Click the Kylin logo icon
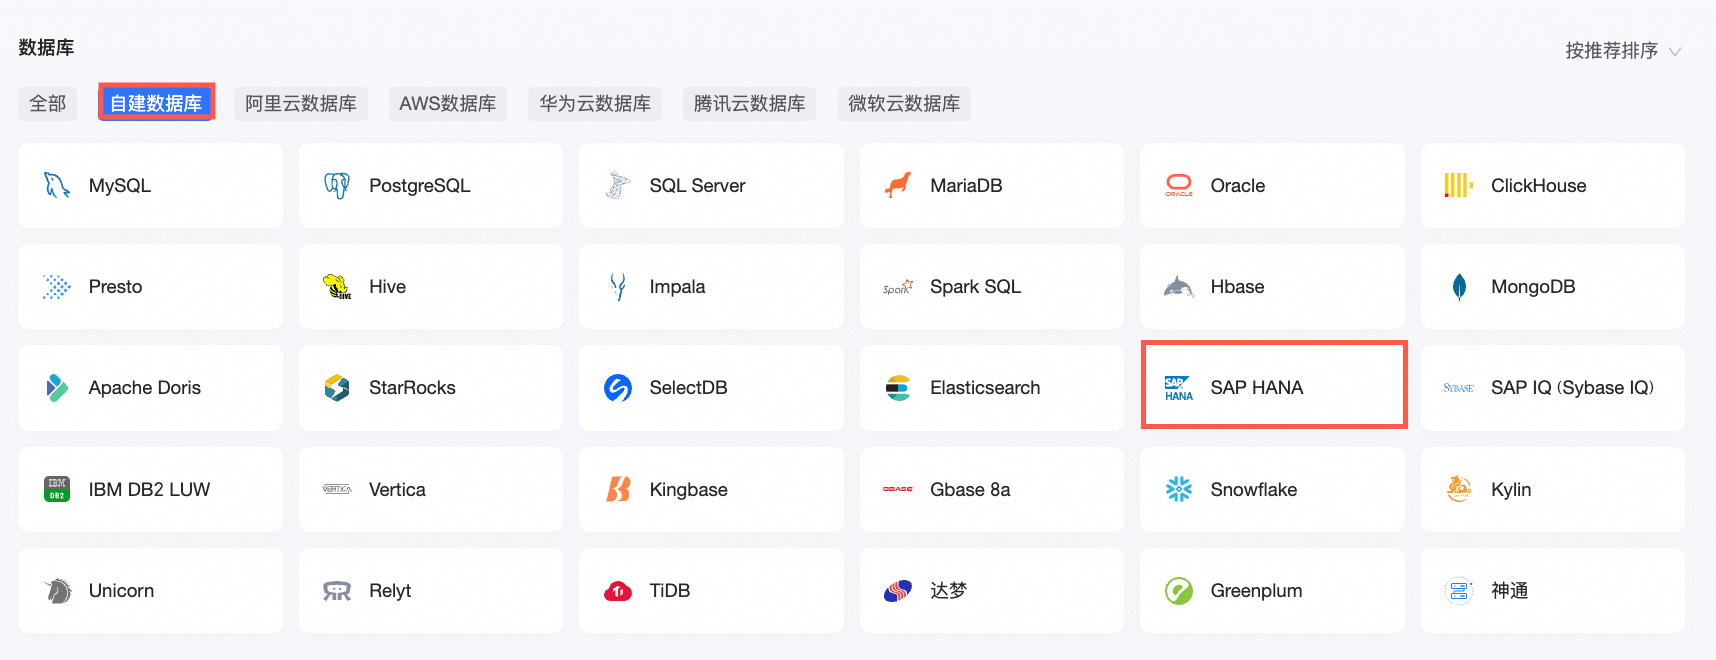Screen dimensions: 1716x660 click(1459, 489)
